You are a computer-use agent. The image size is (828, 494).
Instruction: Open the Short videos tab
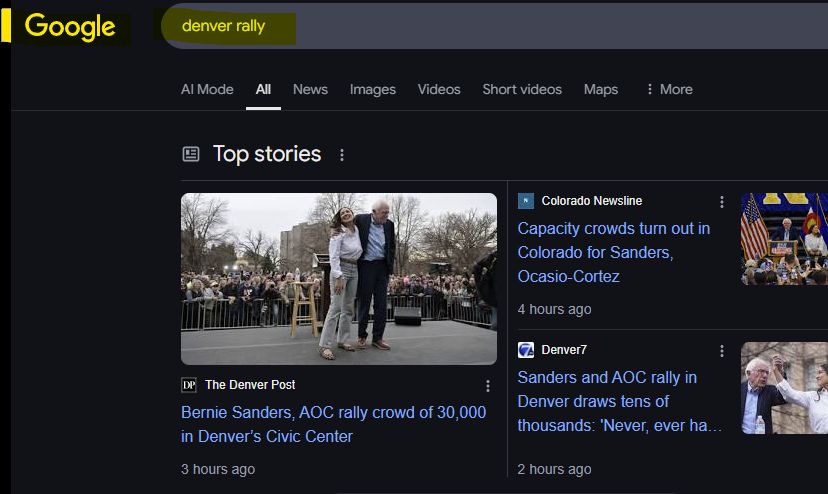(x=522, y=89)
